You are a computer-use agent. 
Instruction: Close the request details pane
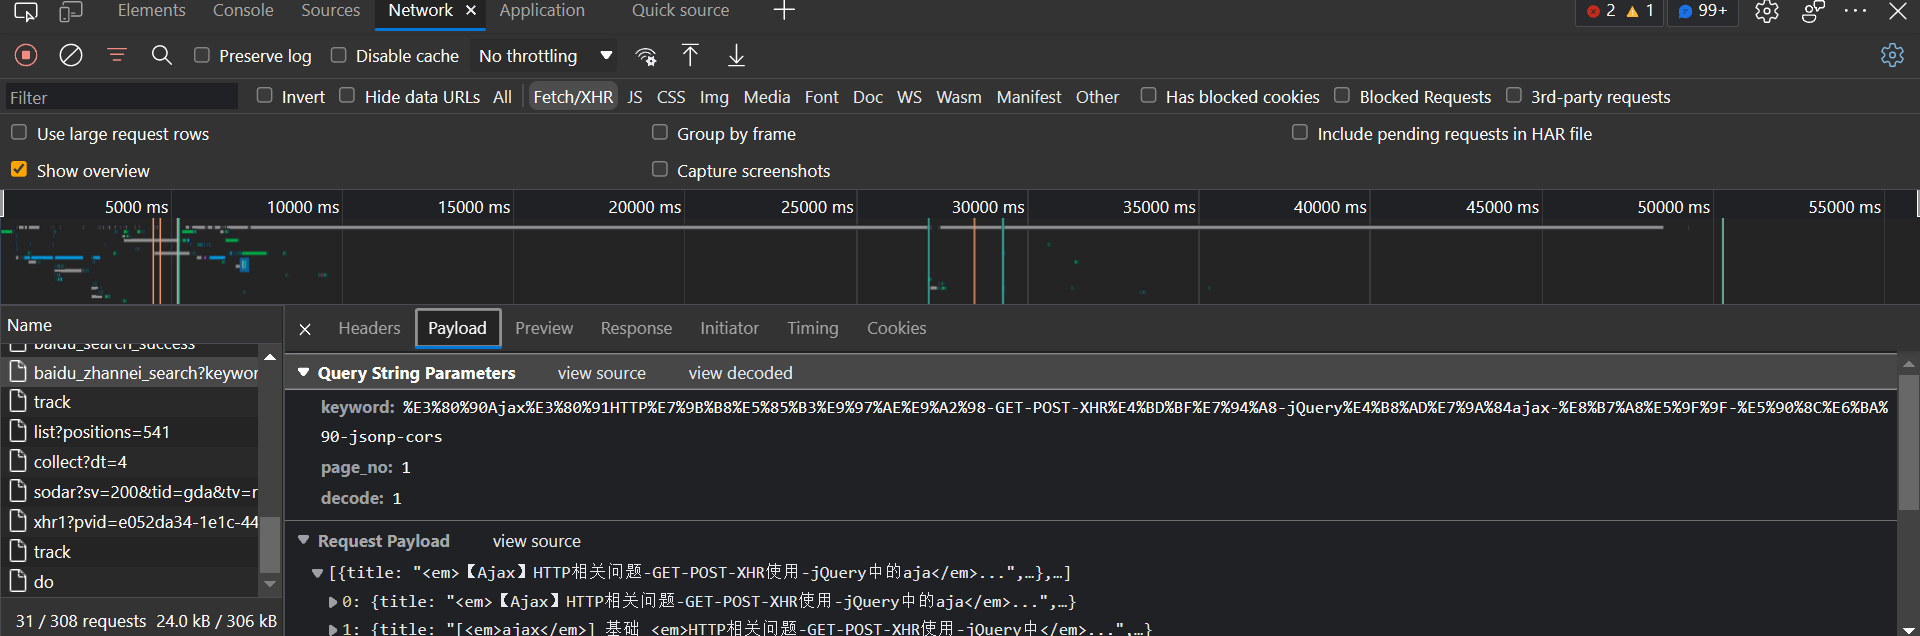pos(306,329)
